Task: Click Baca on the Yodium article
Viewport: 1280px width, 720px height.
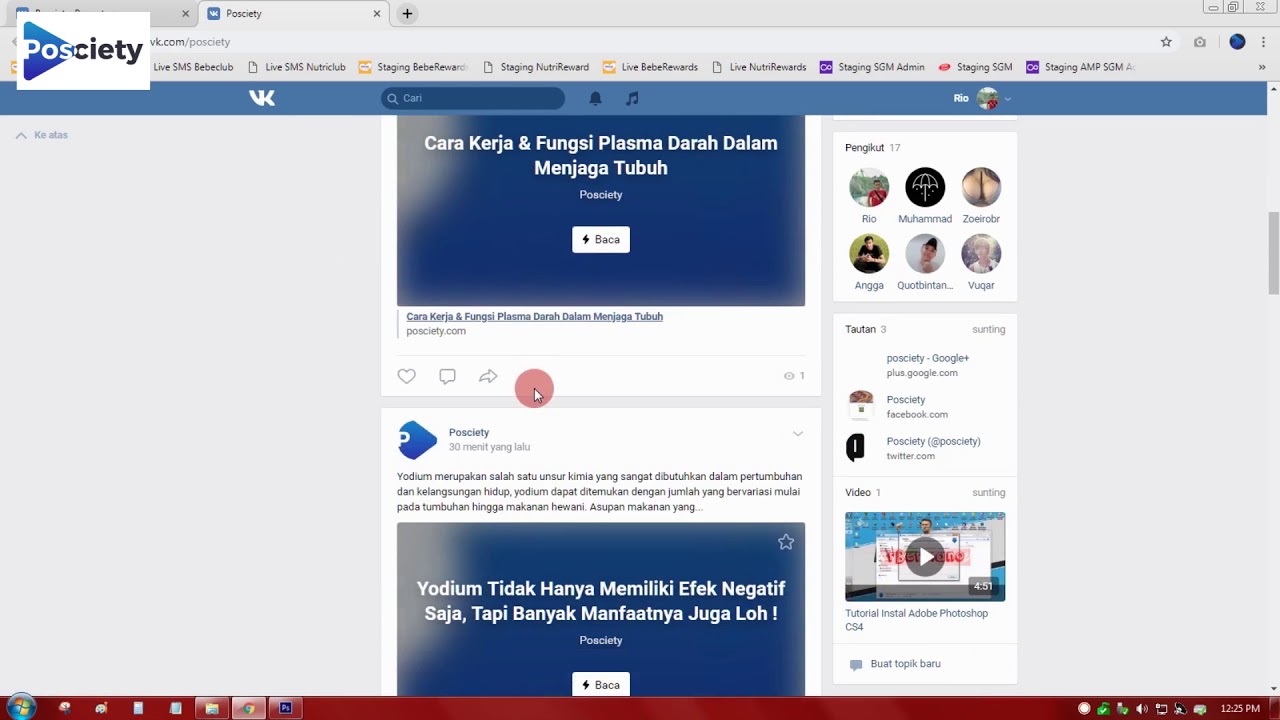Action: coord(601,685)
